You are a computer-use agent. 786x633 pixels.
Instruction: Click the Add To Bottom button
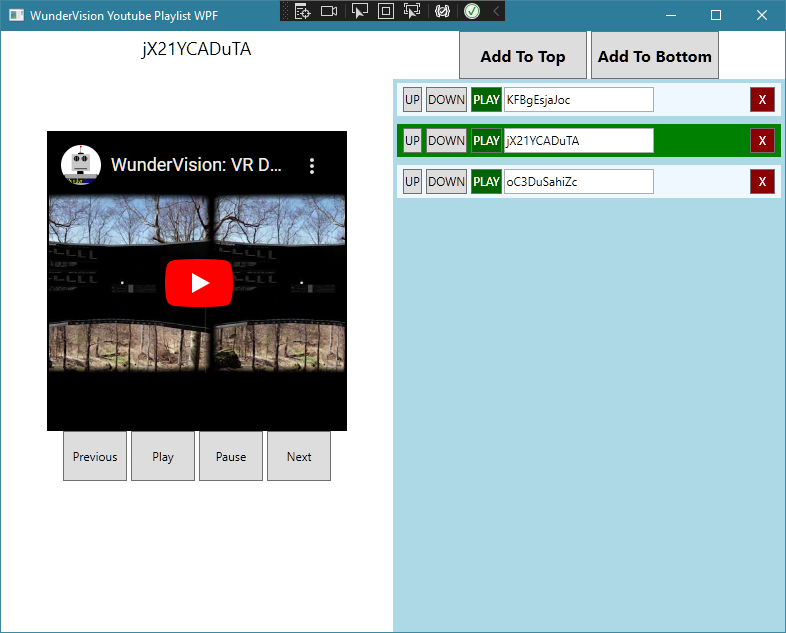click(x=655, y=55)
